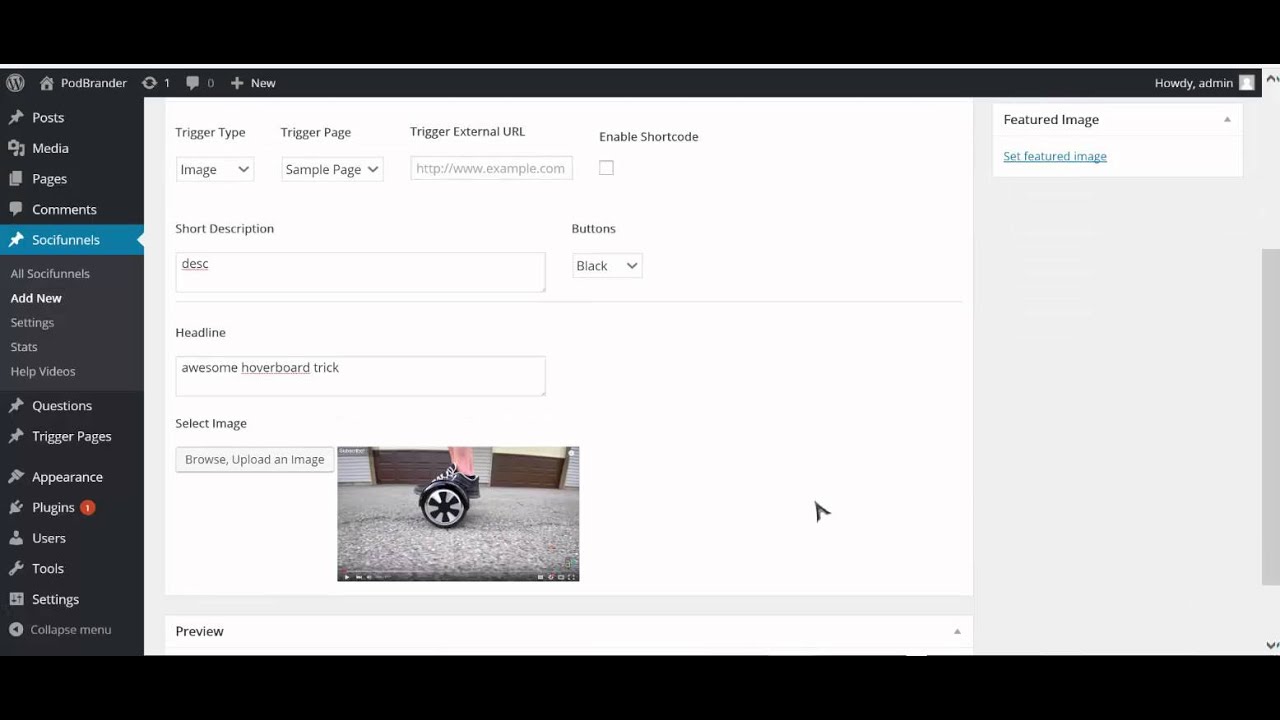The width and height of the screenshot is (1280, 720).
Task: Click the home icon beside PodBrander
Action: [x=46, y=83]
